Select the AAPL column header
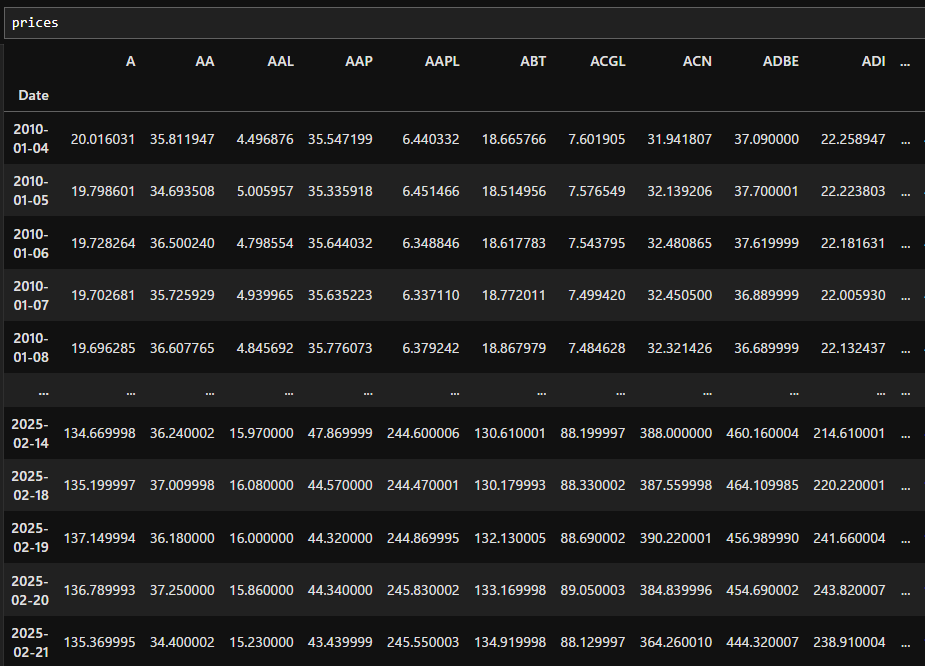The width and height of the screenshot is (925, 666). pyautogui.click(x=442, y=61)
